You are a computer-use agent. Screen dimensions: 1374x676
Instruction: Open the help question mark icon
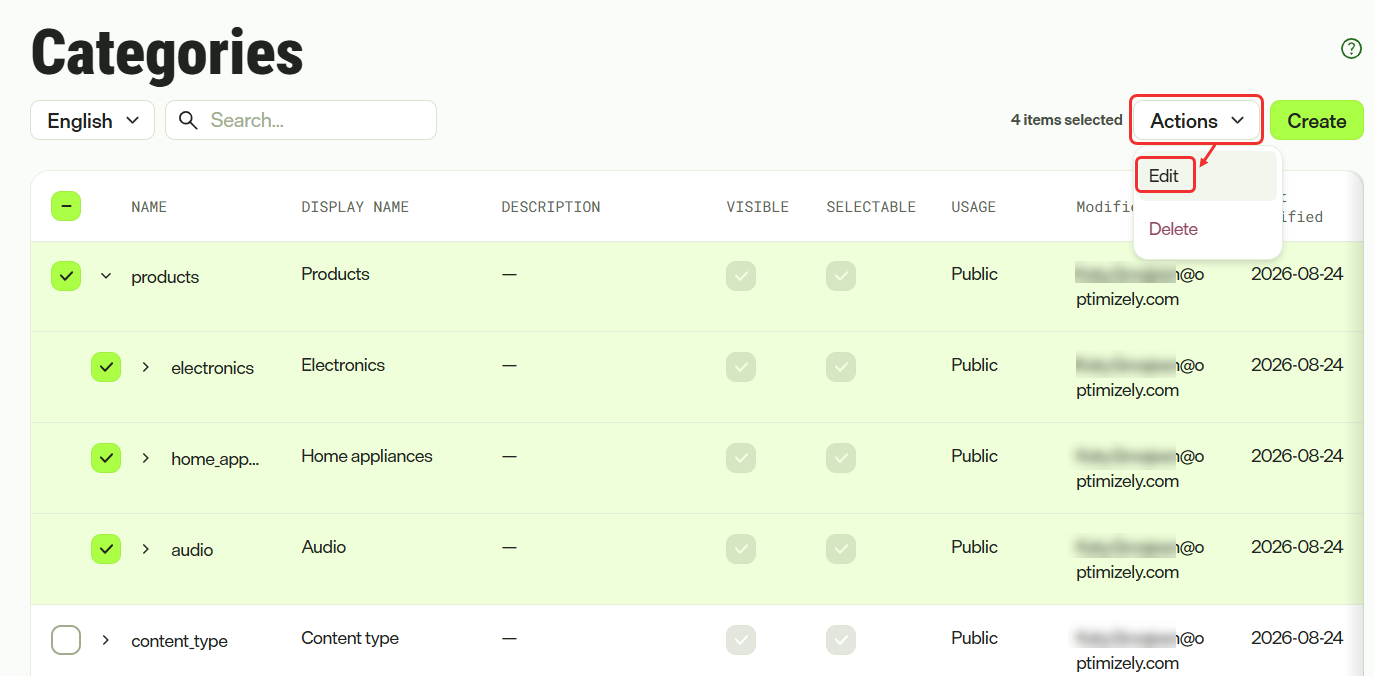pyautogui.click(x=1351, y=48)
